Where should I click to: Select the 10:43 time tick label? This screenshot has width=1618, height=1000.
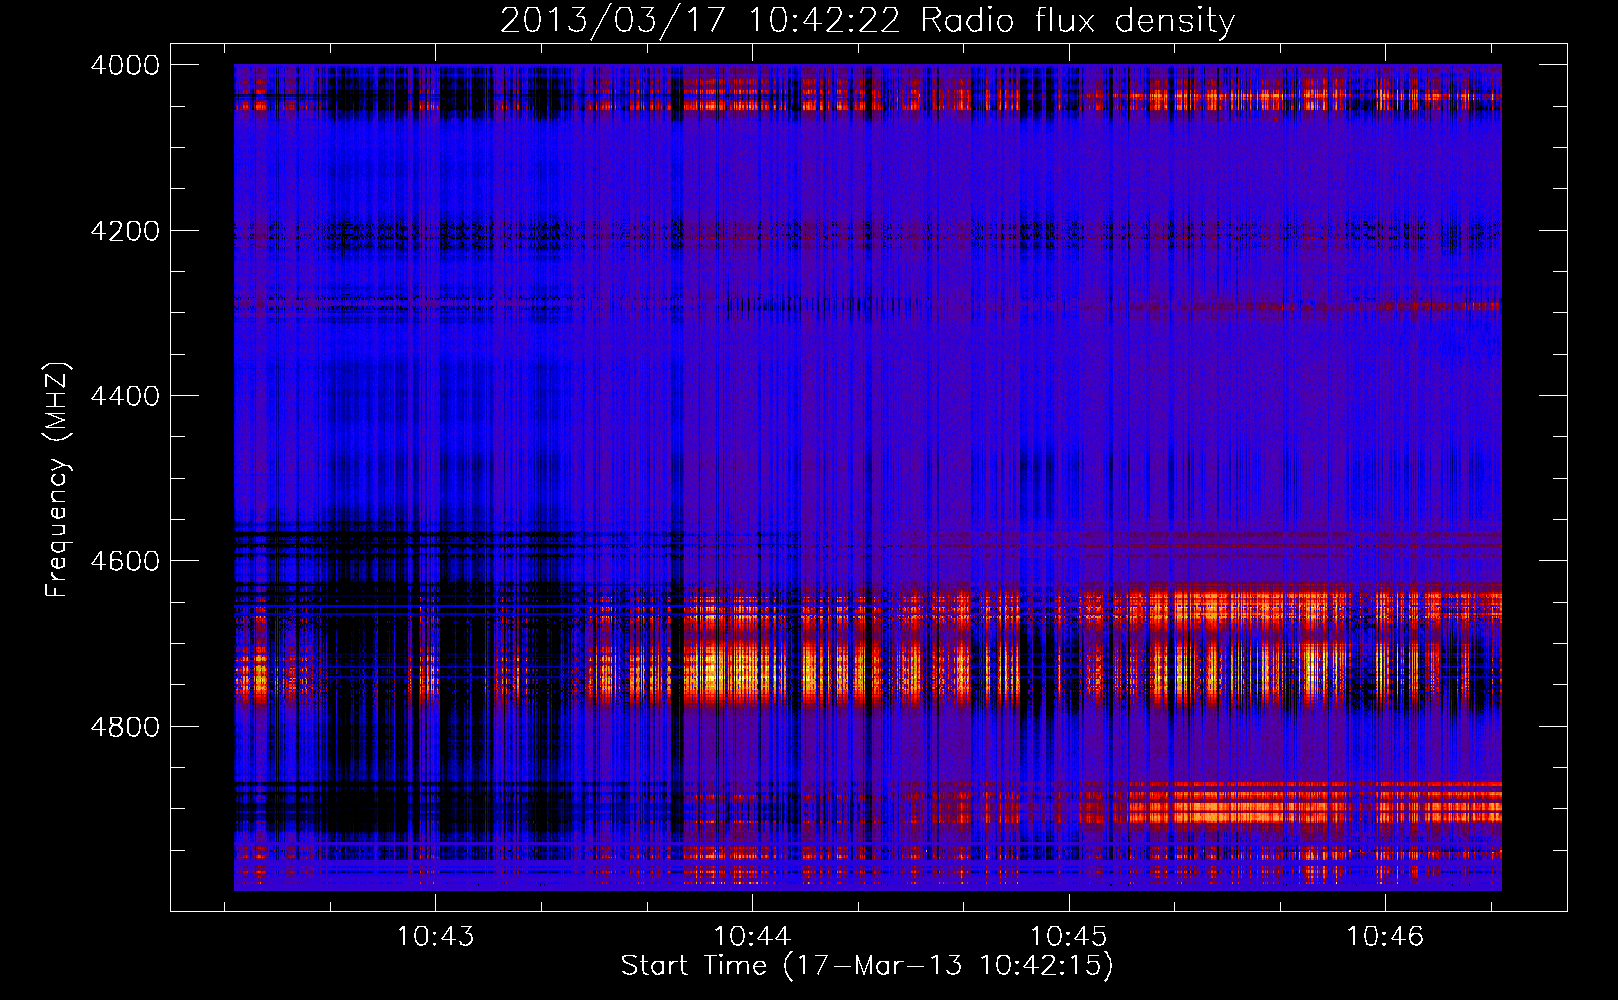click(x=435, y=937)
